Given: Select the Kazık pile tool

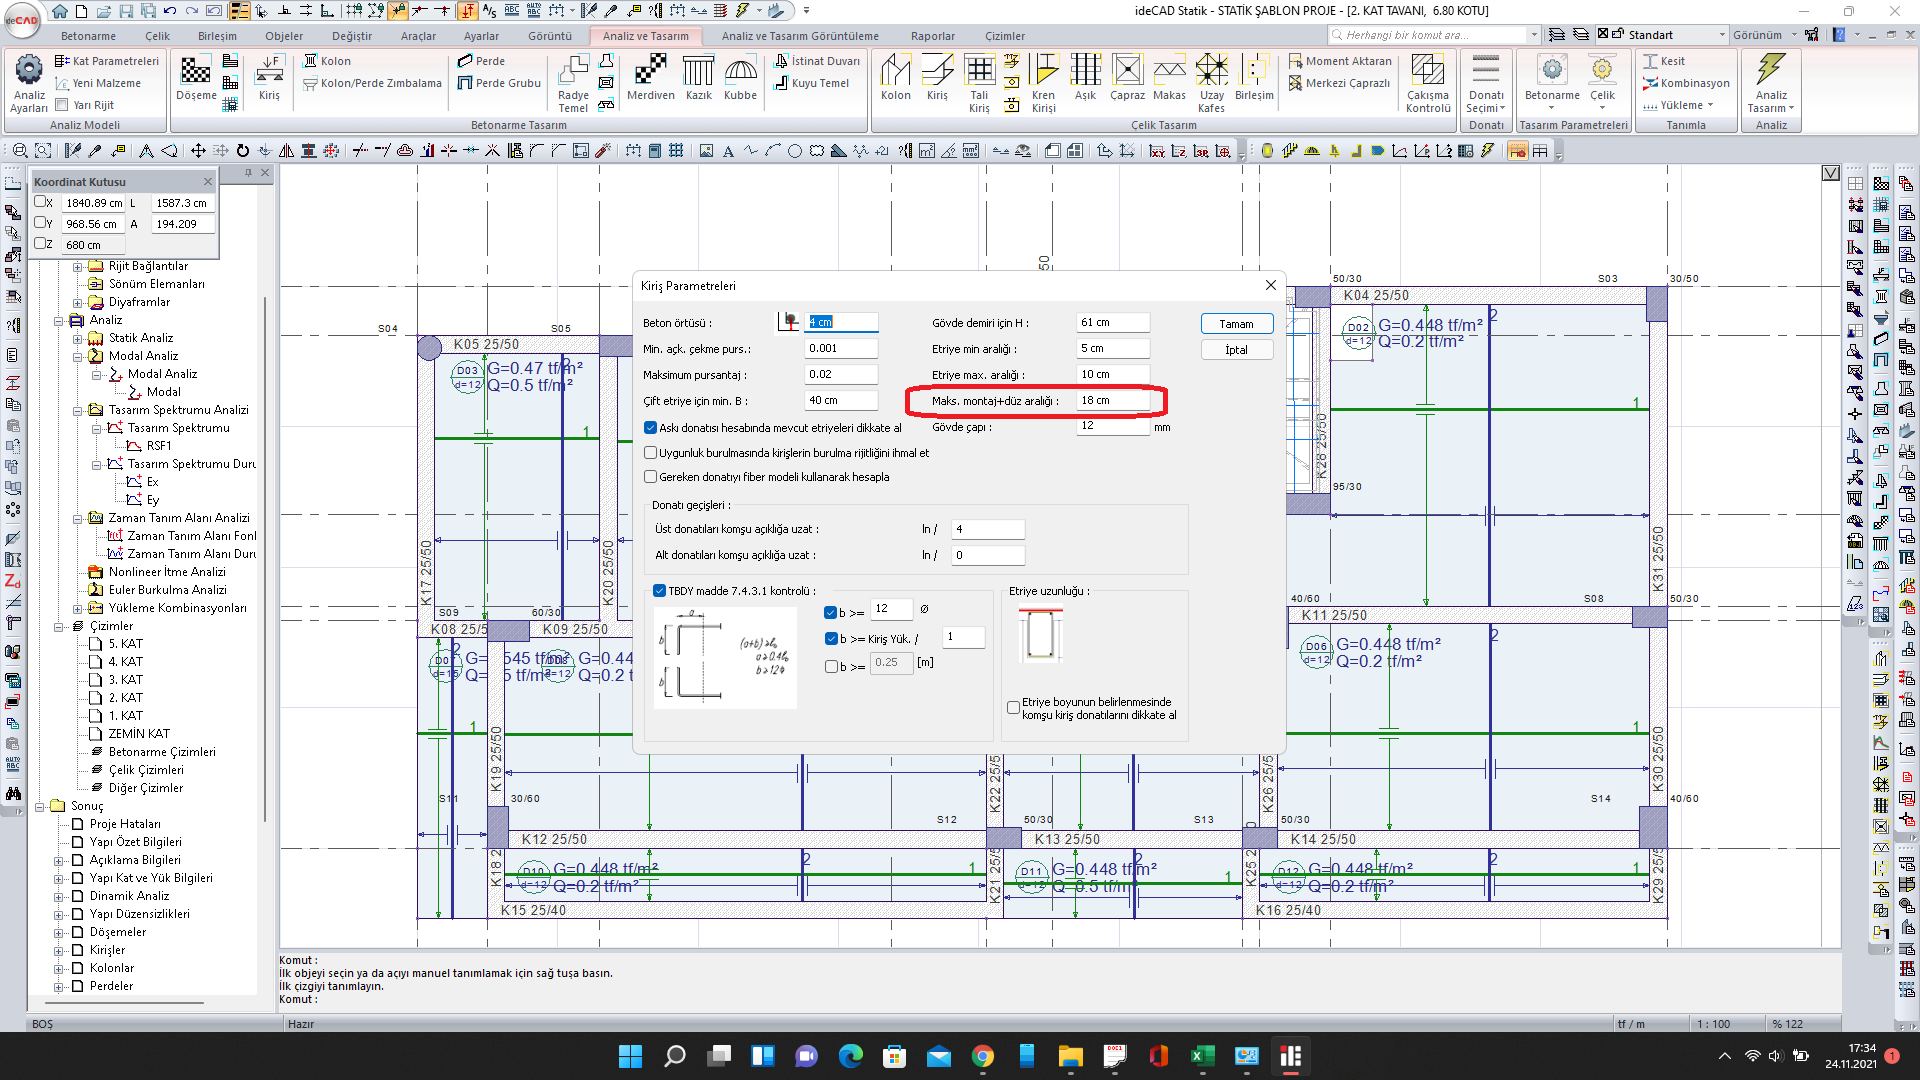Looking at the screenshot, I should [698, 78].
